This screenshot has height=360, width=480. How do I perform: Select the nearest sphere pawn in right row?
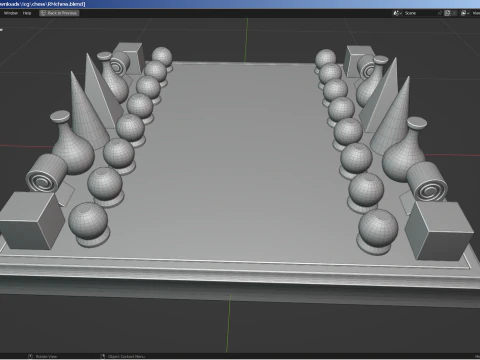377,232
